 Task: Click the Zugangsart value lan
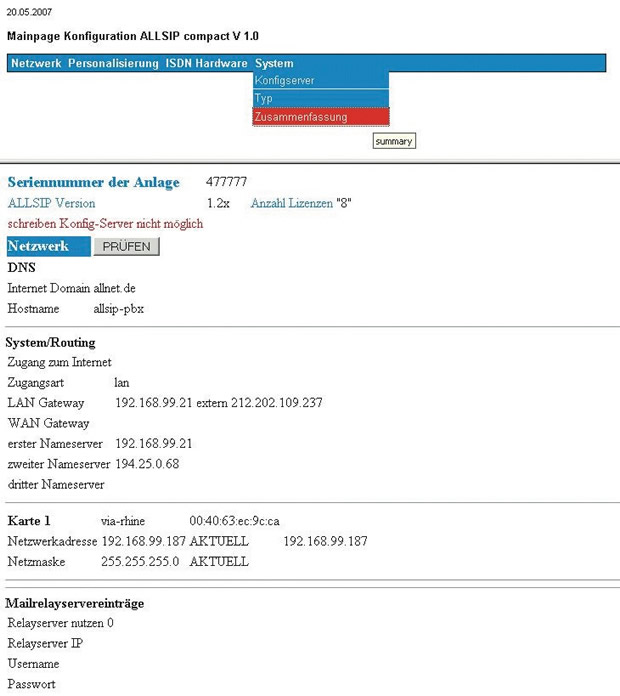tap(122, 383)
